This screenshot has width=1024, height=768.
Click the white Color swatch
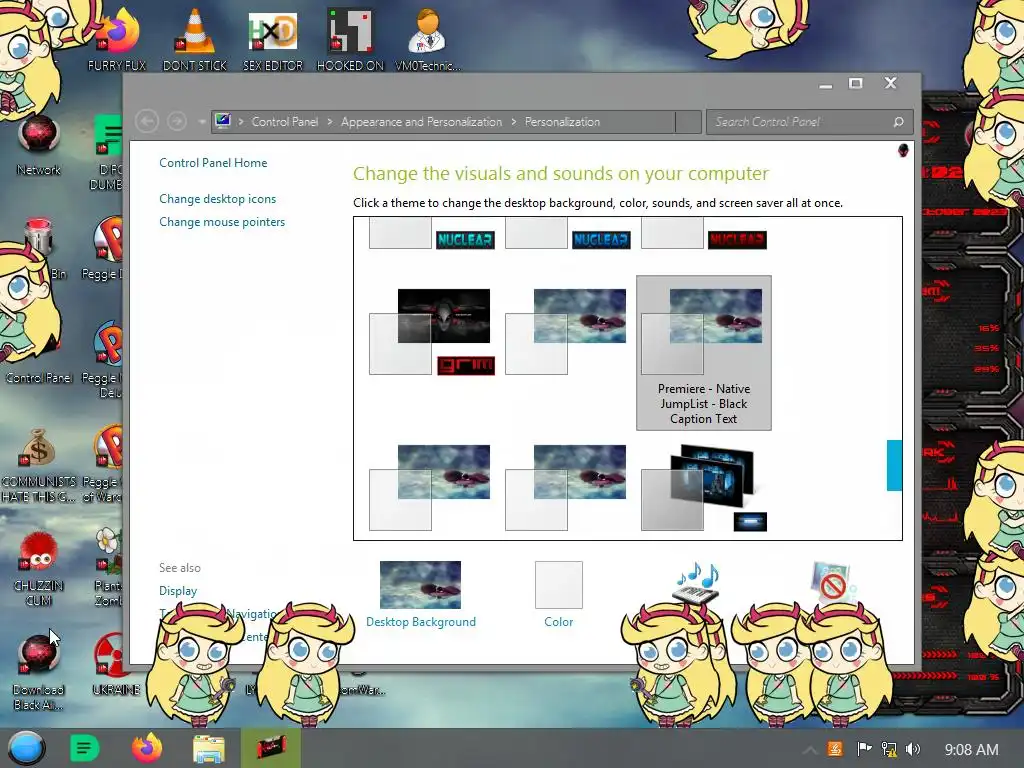point(558,584)
